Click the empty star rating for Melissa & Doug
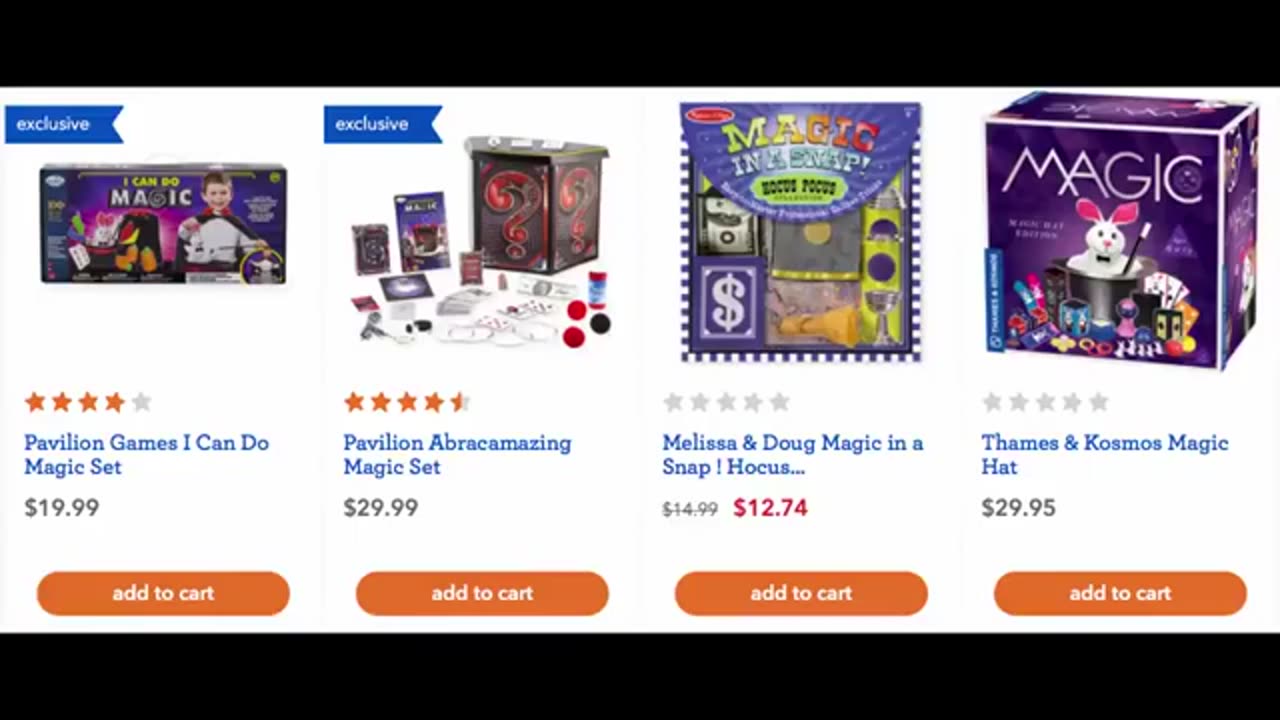Screen dimensions: 1280x720 726,402
